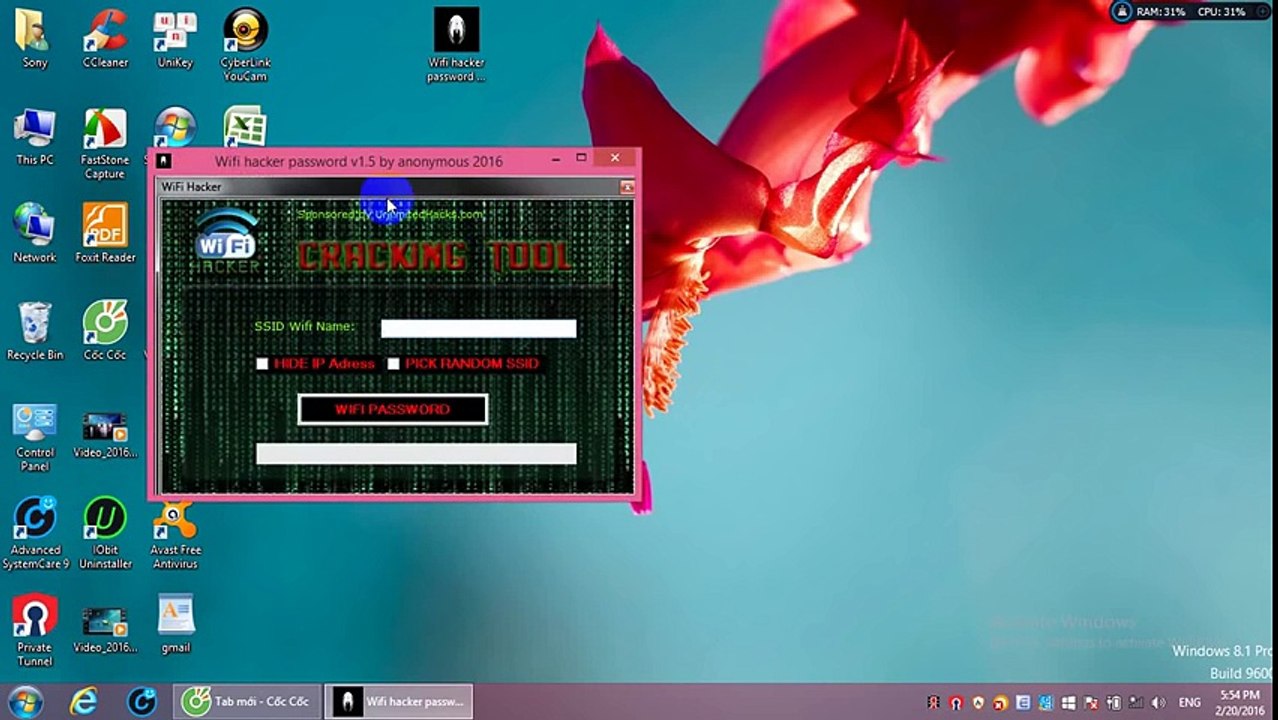Click the network signal tray icon
This screenshot has height=720, width=1278.
pyautogui.click(x=1137, y=703)
